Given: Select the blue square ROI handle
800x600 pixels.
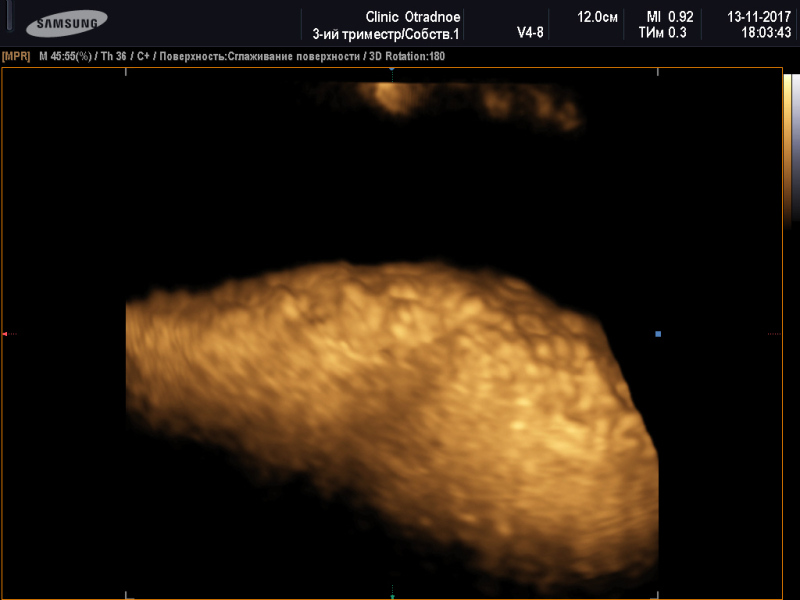Looking at the screenshot, I should [658, 334].
